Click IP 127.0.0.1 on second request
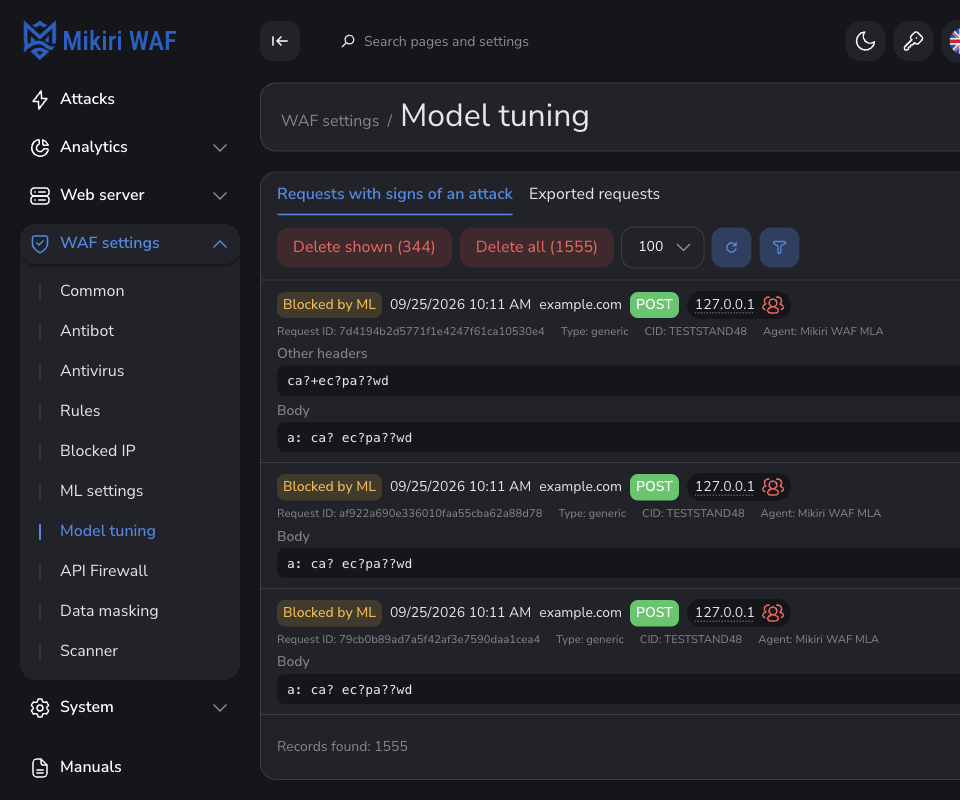 pos(724,487)
